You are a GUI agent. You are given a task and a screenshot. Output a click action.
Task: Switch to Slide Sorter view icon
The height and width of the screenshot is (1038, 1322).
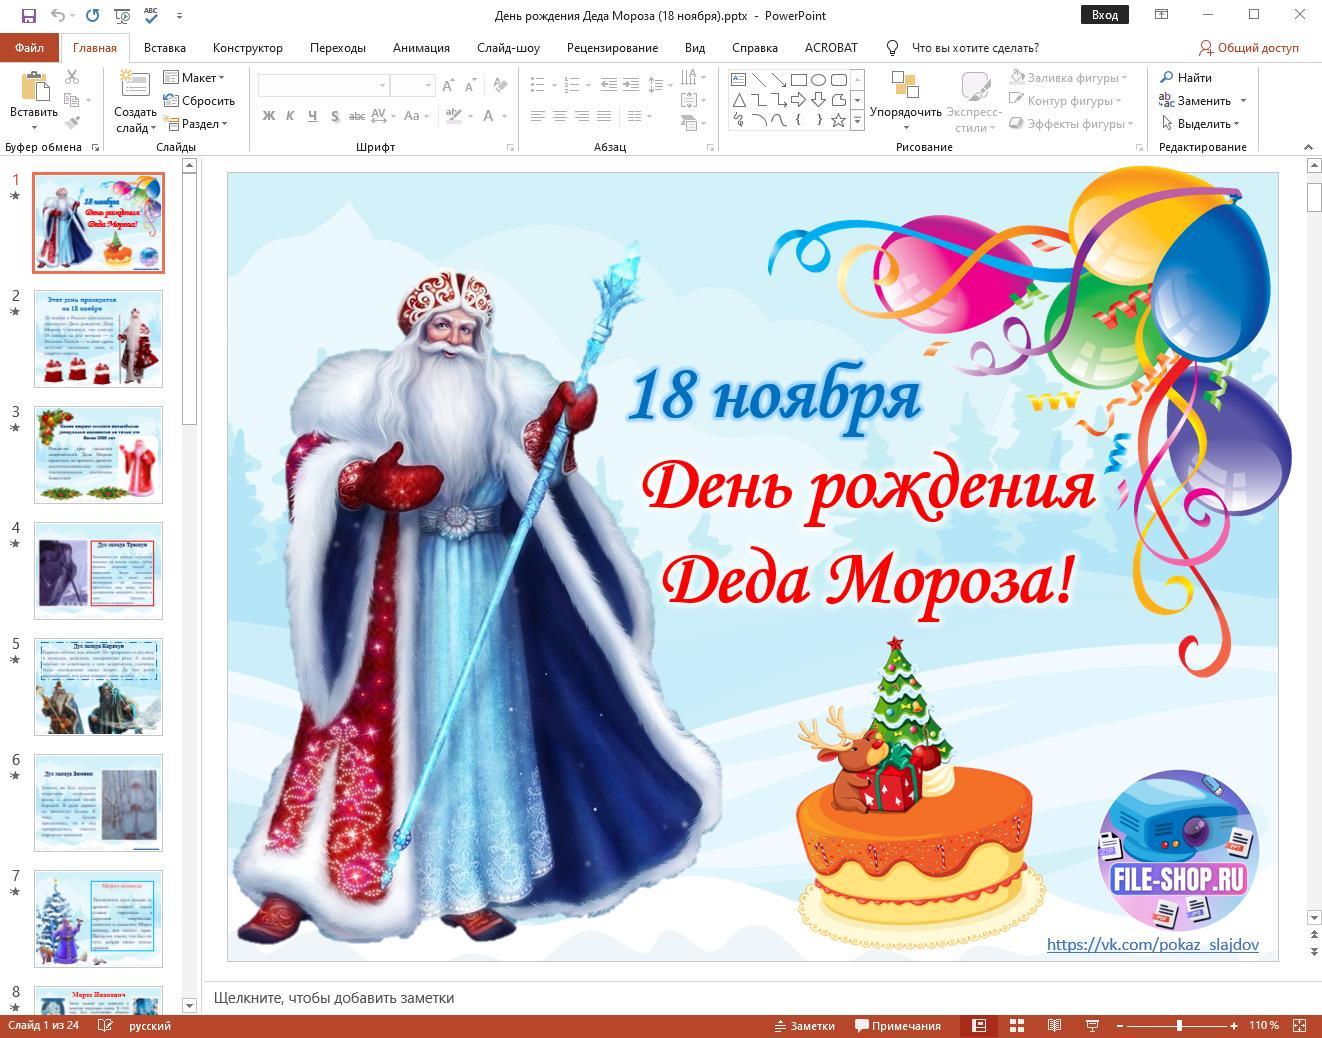[1017, 1025]
